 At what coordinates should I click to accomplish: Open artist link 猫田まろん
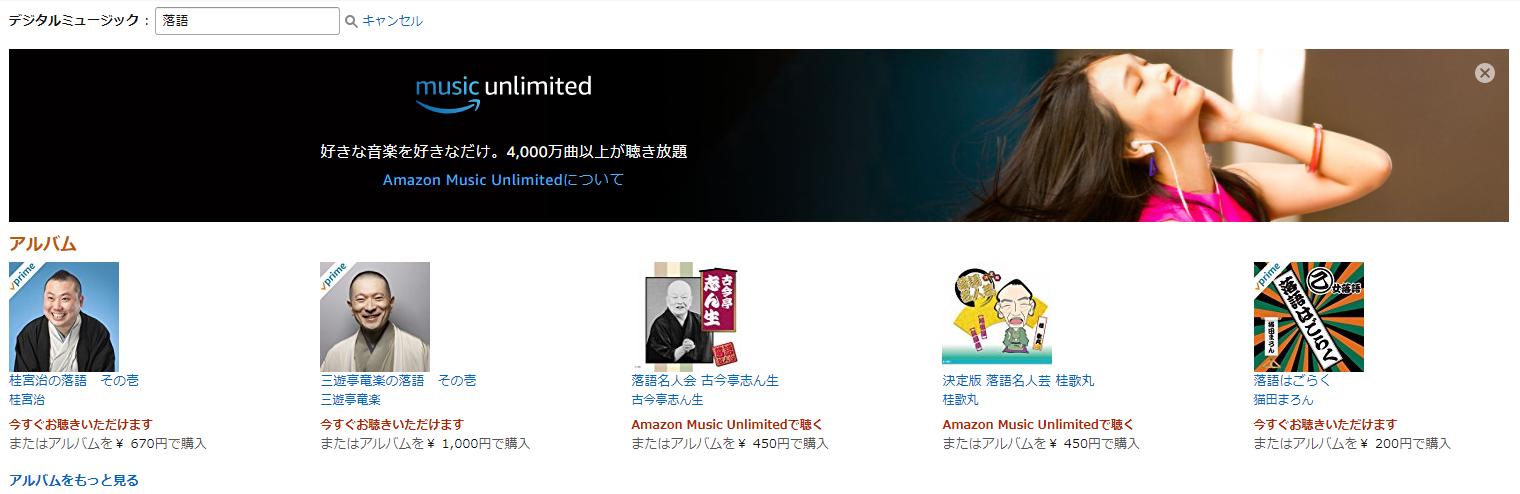[1284, 400]
